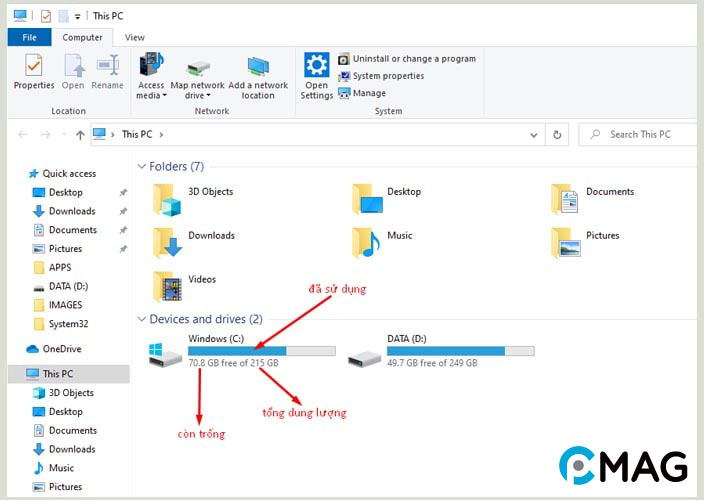Click This PC in the address bar

click(137, 134)
